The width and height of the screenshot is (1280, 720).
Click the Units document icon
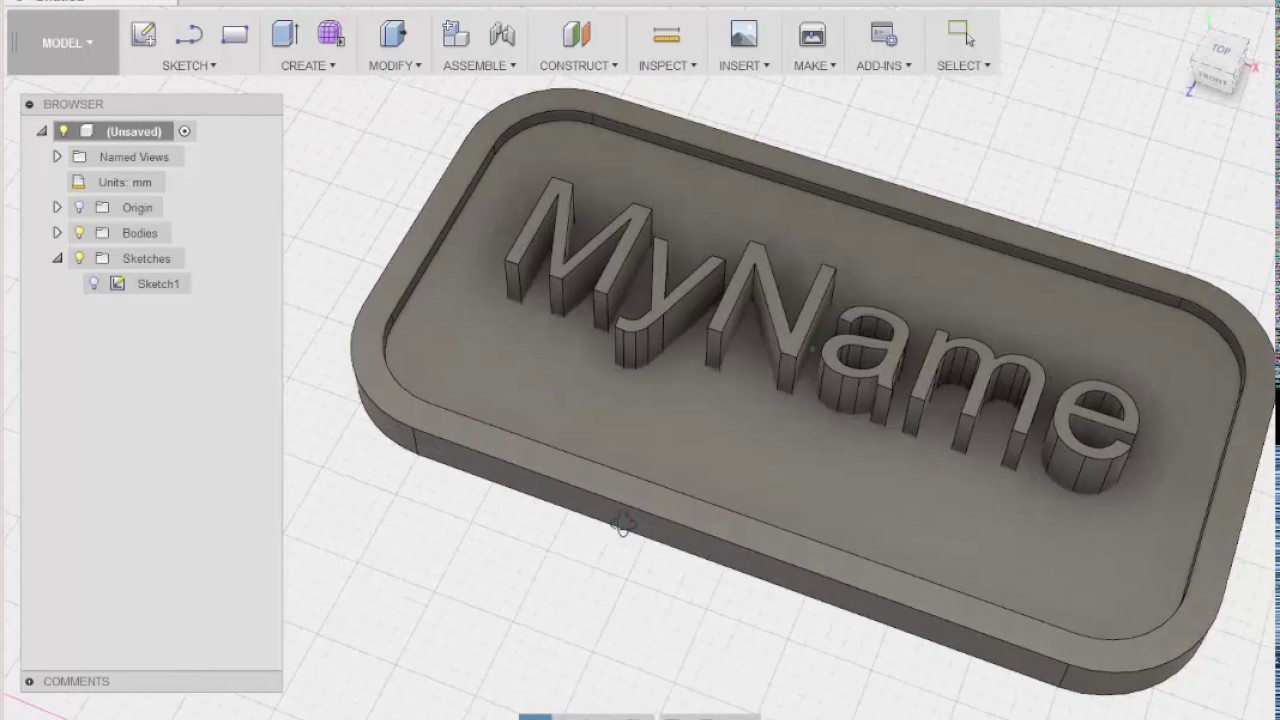(x=78, y=182)
